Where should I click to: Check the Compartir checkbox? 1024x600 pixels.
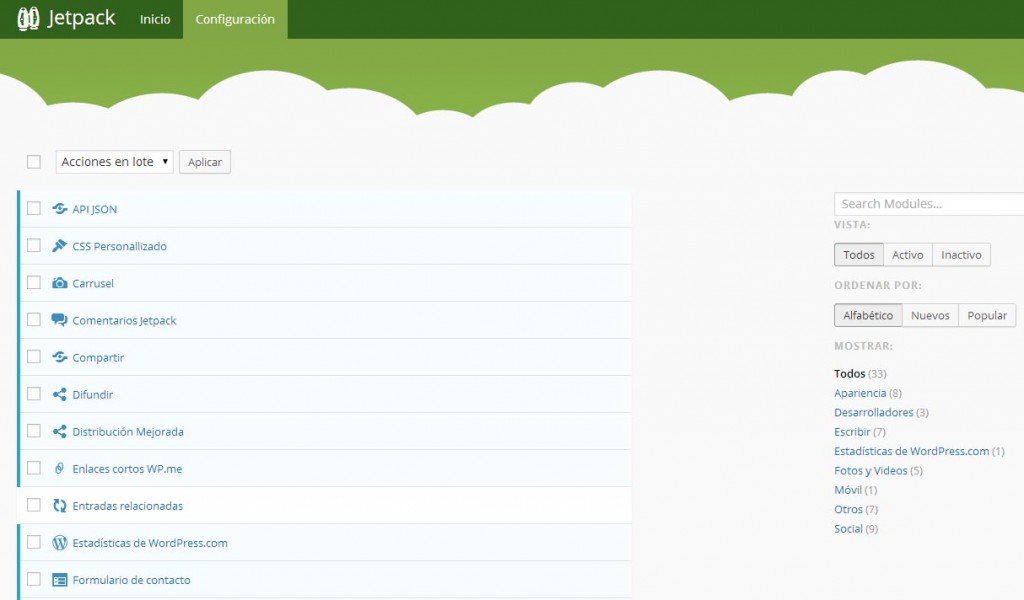(x=34, y=356)
